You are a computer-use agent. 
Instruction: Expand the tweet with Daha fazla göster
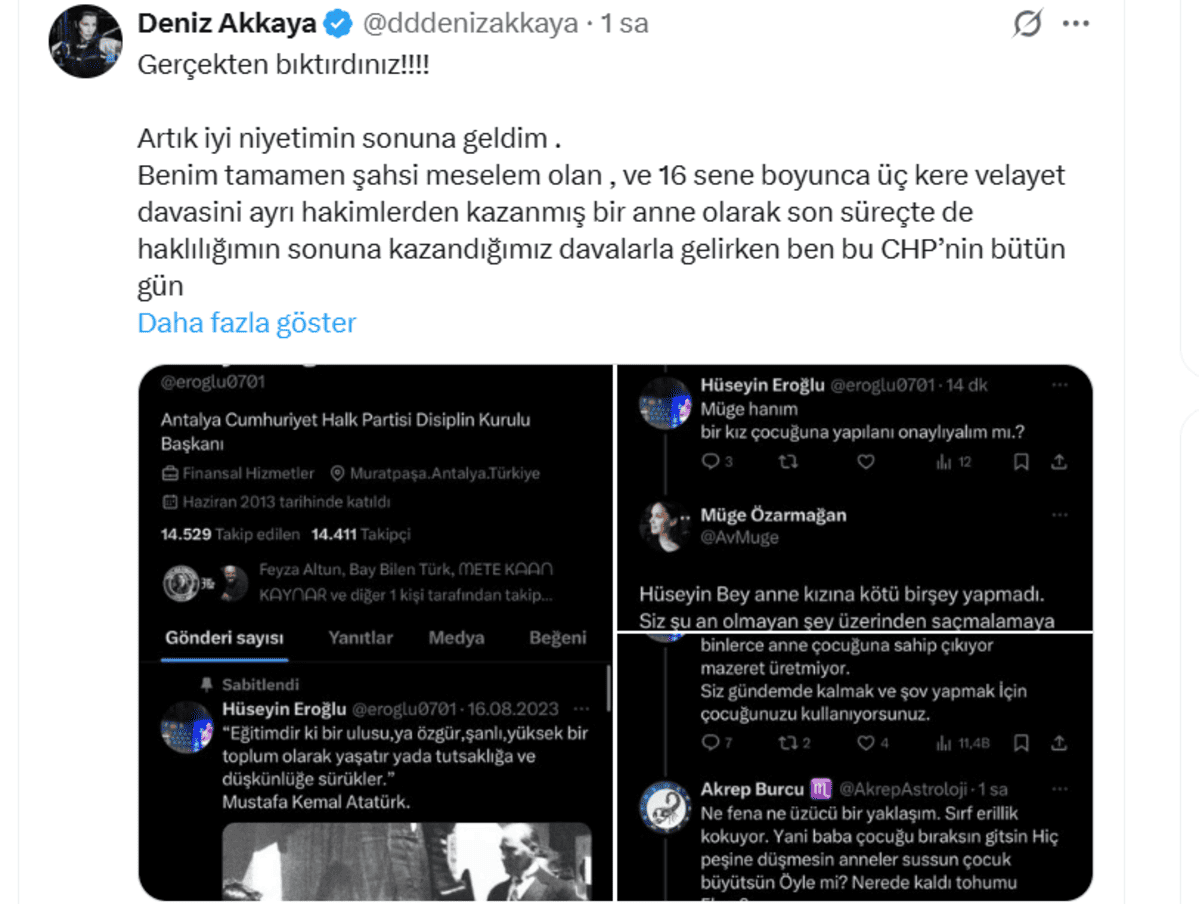pyautogui.click(x=246, y=323)
